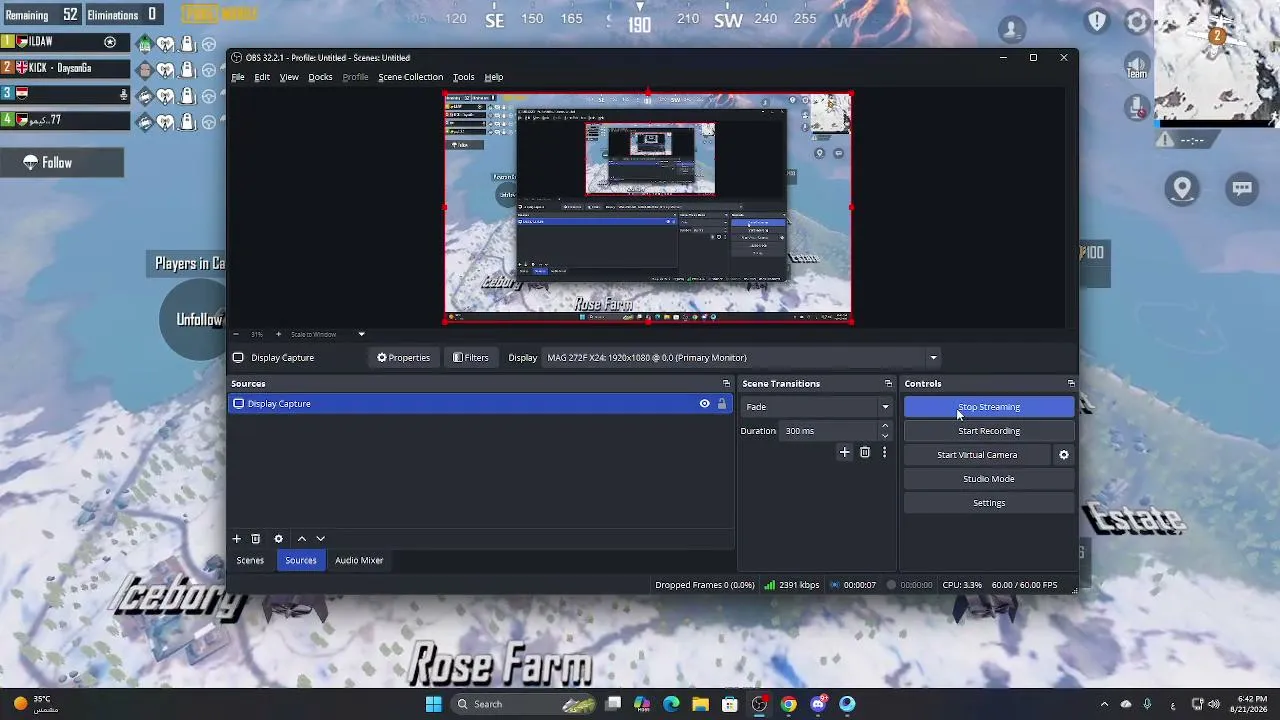
Task: Add a new source with the plus icon
Action: click(x=237, y=539)
